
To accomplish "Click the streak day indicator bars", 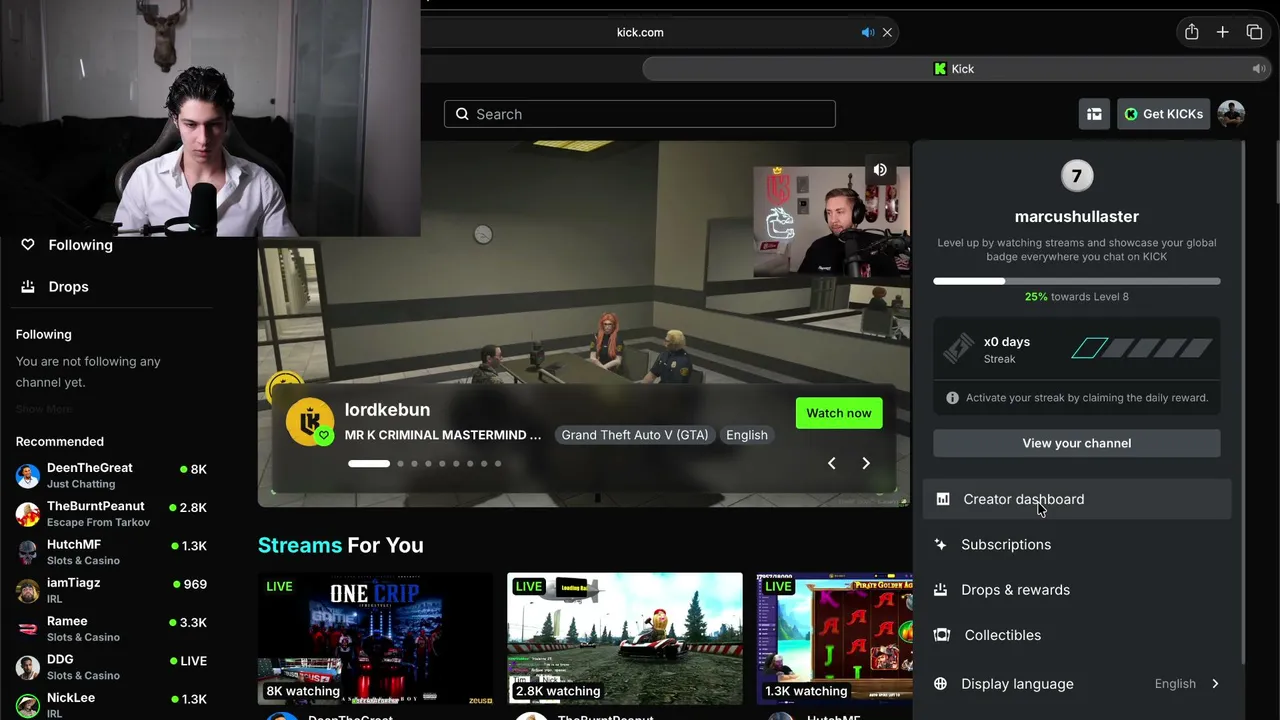I will pyautogui.click(x=1141, y=348).
